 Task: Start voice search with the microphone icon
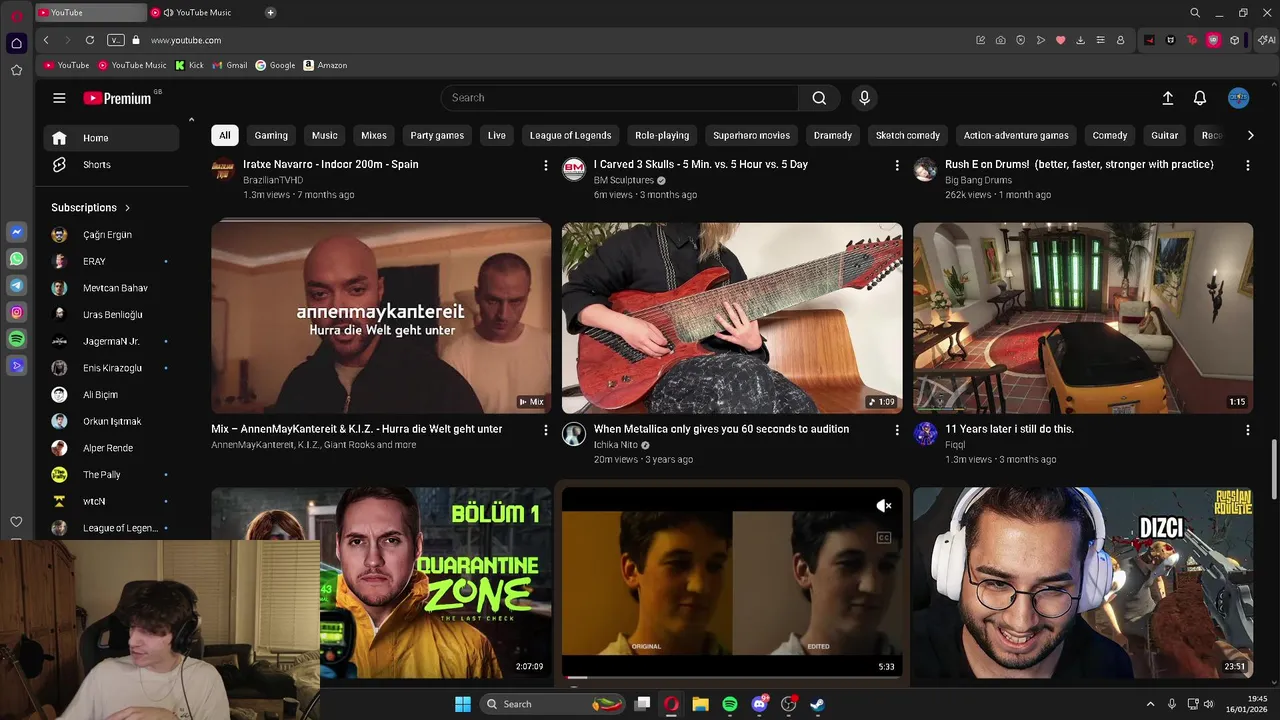pos(865,98)
